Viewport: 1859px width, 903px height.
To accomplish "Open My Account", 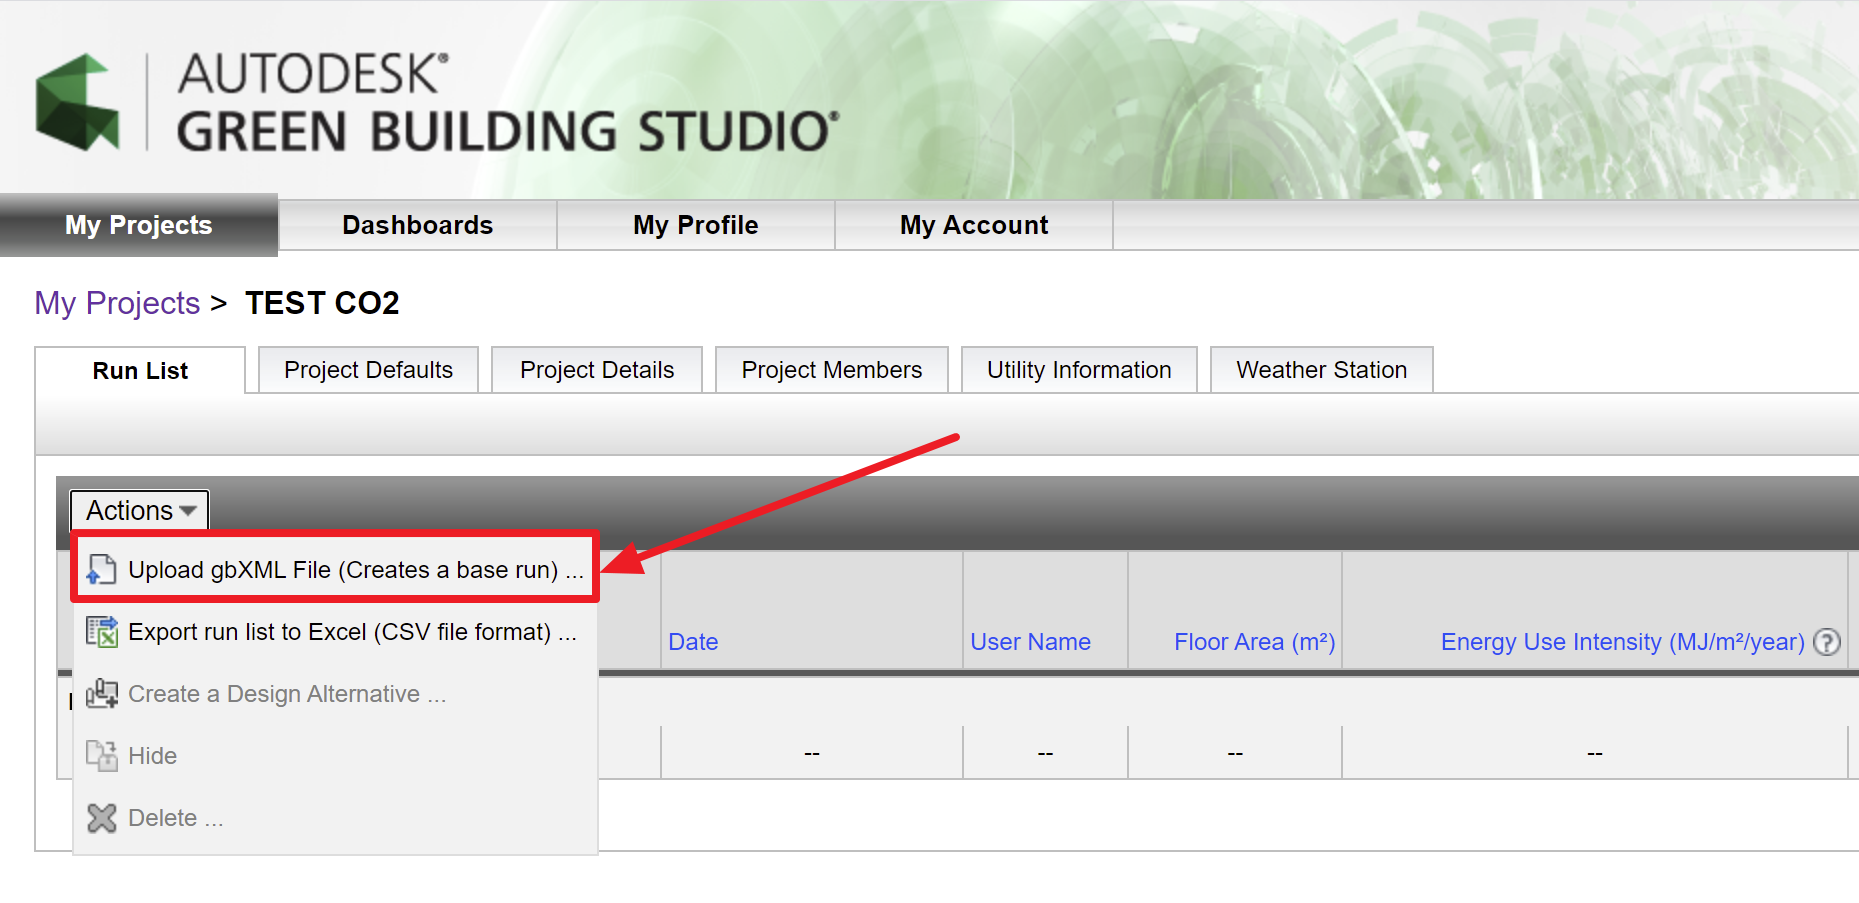I will 973,225.
